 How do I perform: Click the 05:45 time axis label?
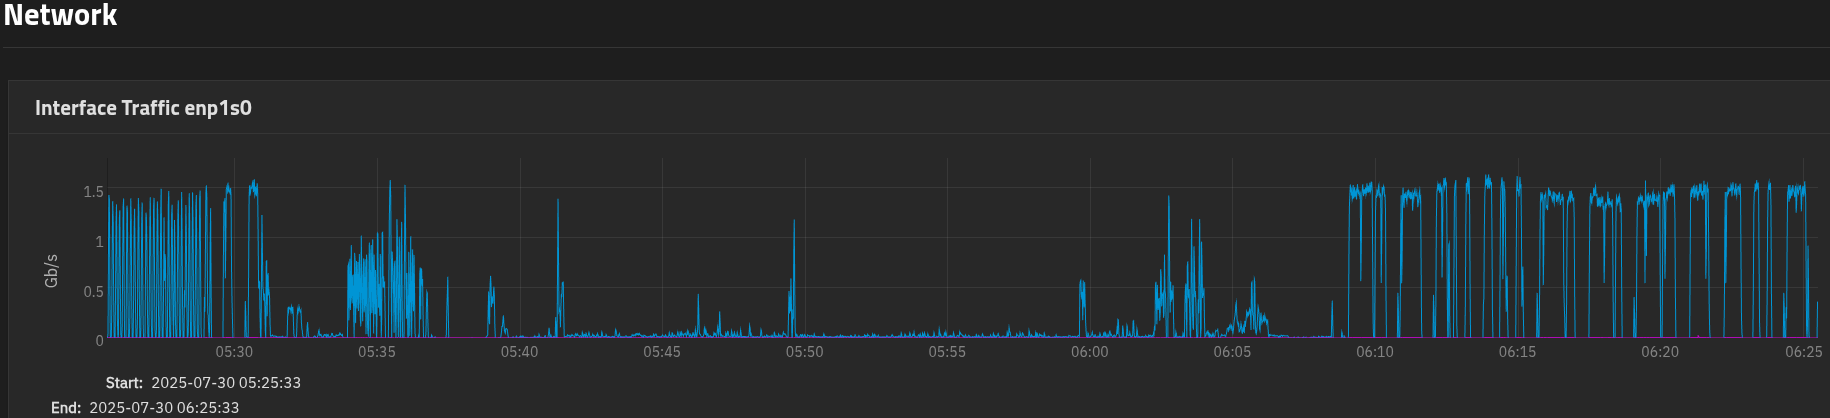(x=662, y=352)
